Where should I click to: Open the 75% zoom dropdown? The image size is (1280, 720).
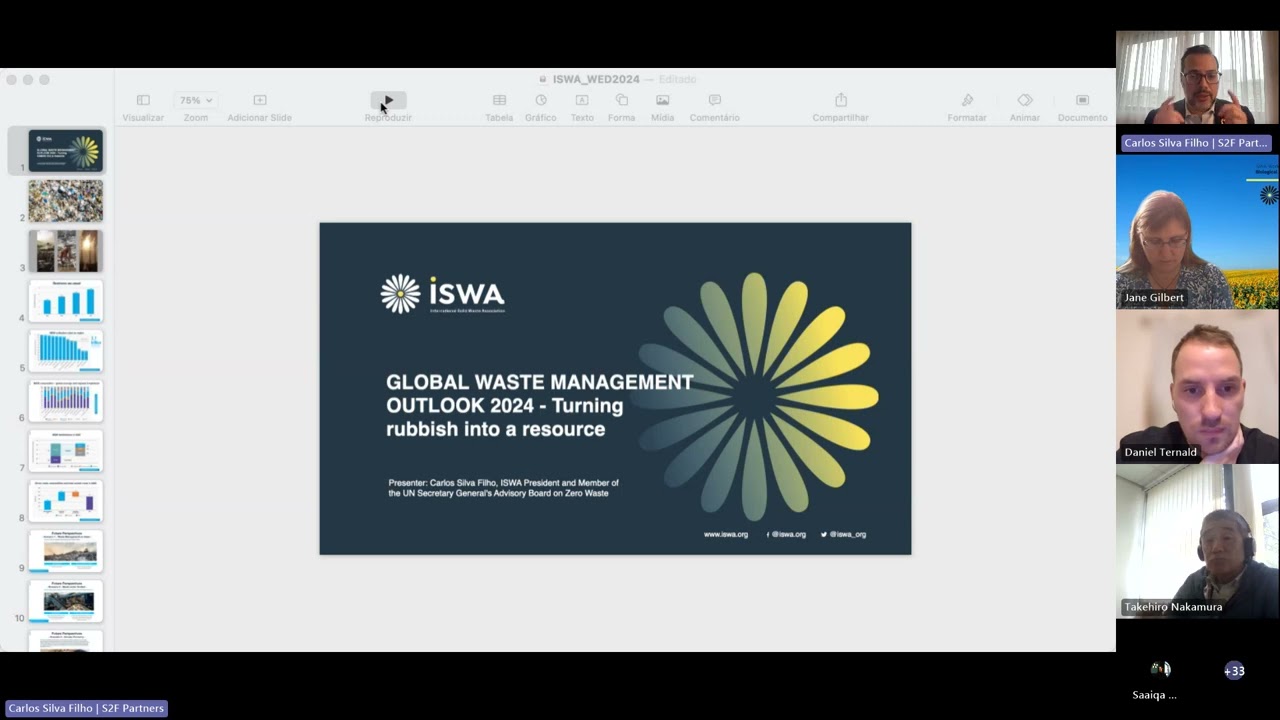pos(195,101)
